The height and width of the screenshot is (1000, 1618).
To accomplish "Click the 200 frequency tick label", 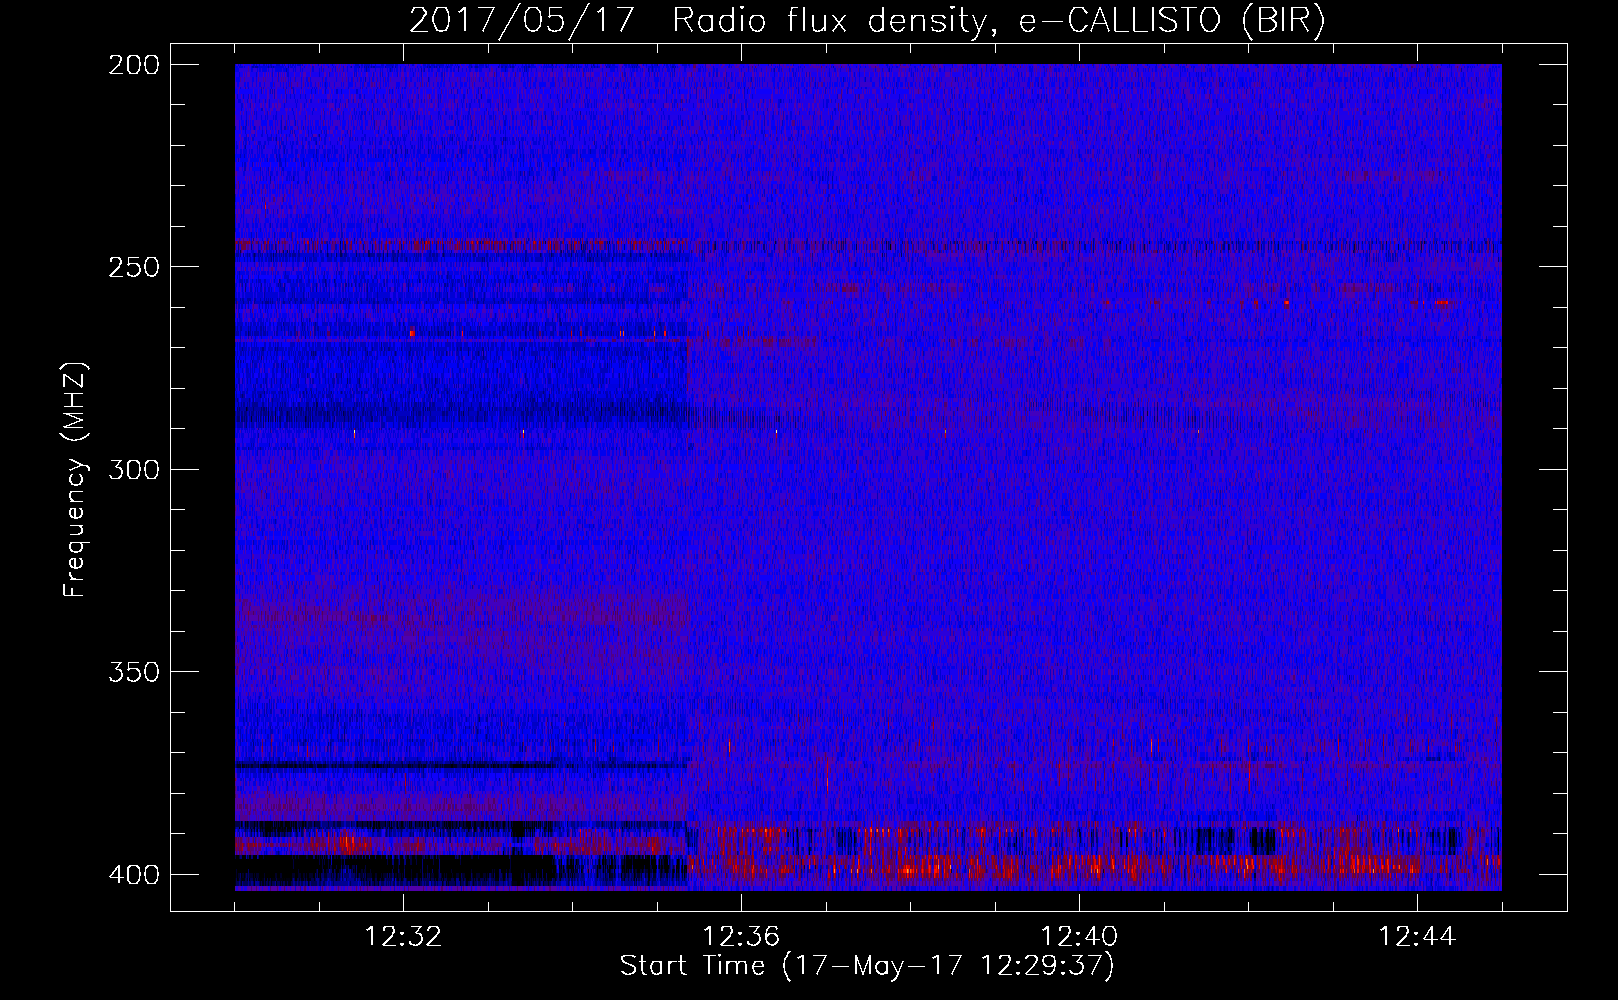I will (133, 65).
